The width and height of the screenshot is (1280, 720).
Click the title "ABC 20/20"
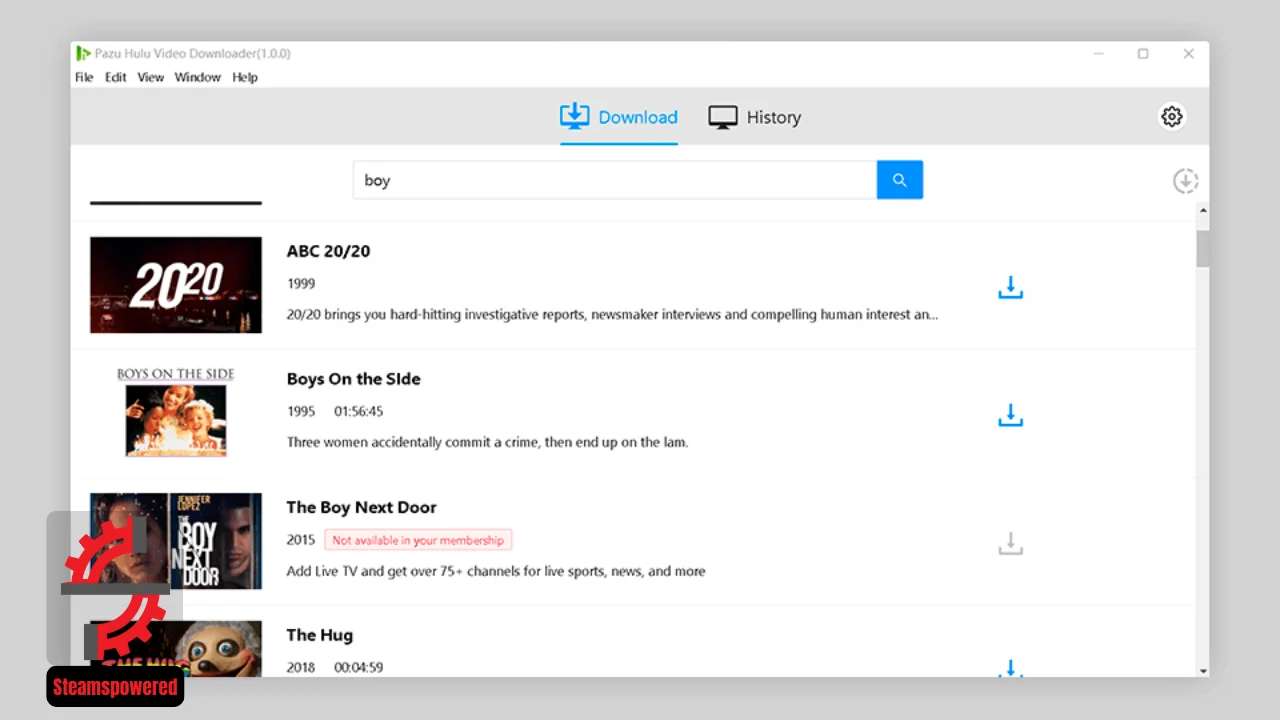[x=328, y=251]
